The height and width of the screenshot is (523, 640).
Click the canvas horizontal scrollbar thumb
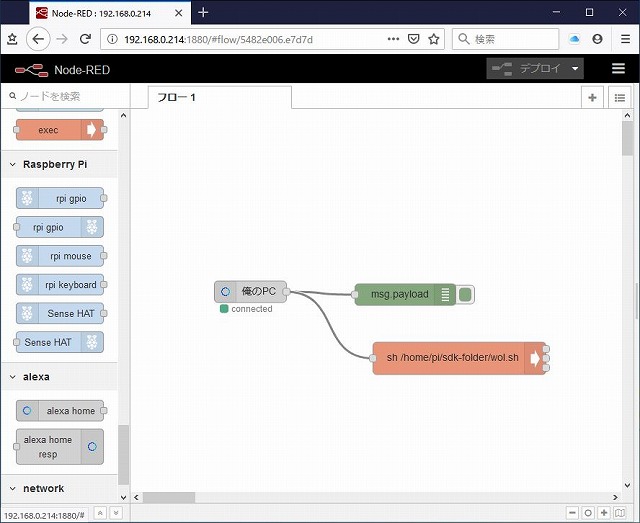coord(169,497)
